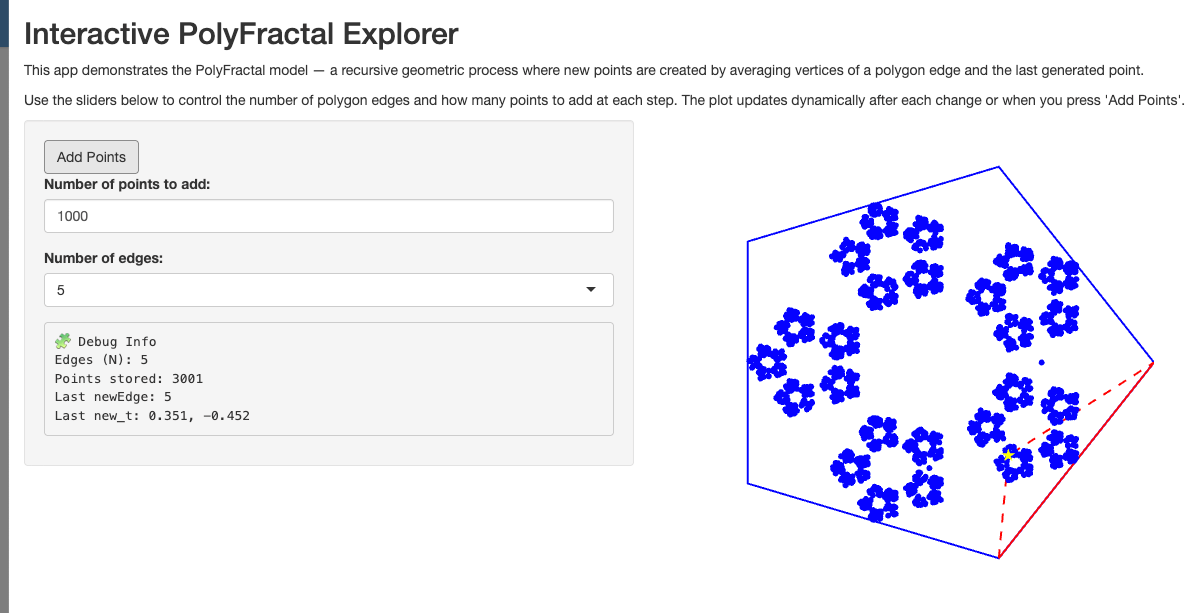Click the Add Points button
This screenshot has height=613, width=1190.
pos(91,157)
